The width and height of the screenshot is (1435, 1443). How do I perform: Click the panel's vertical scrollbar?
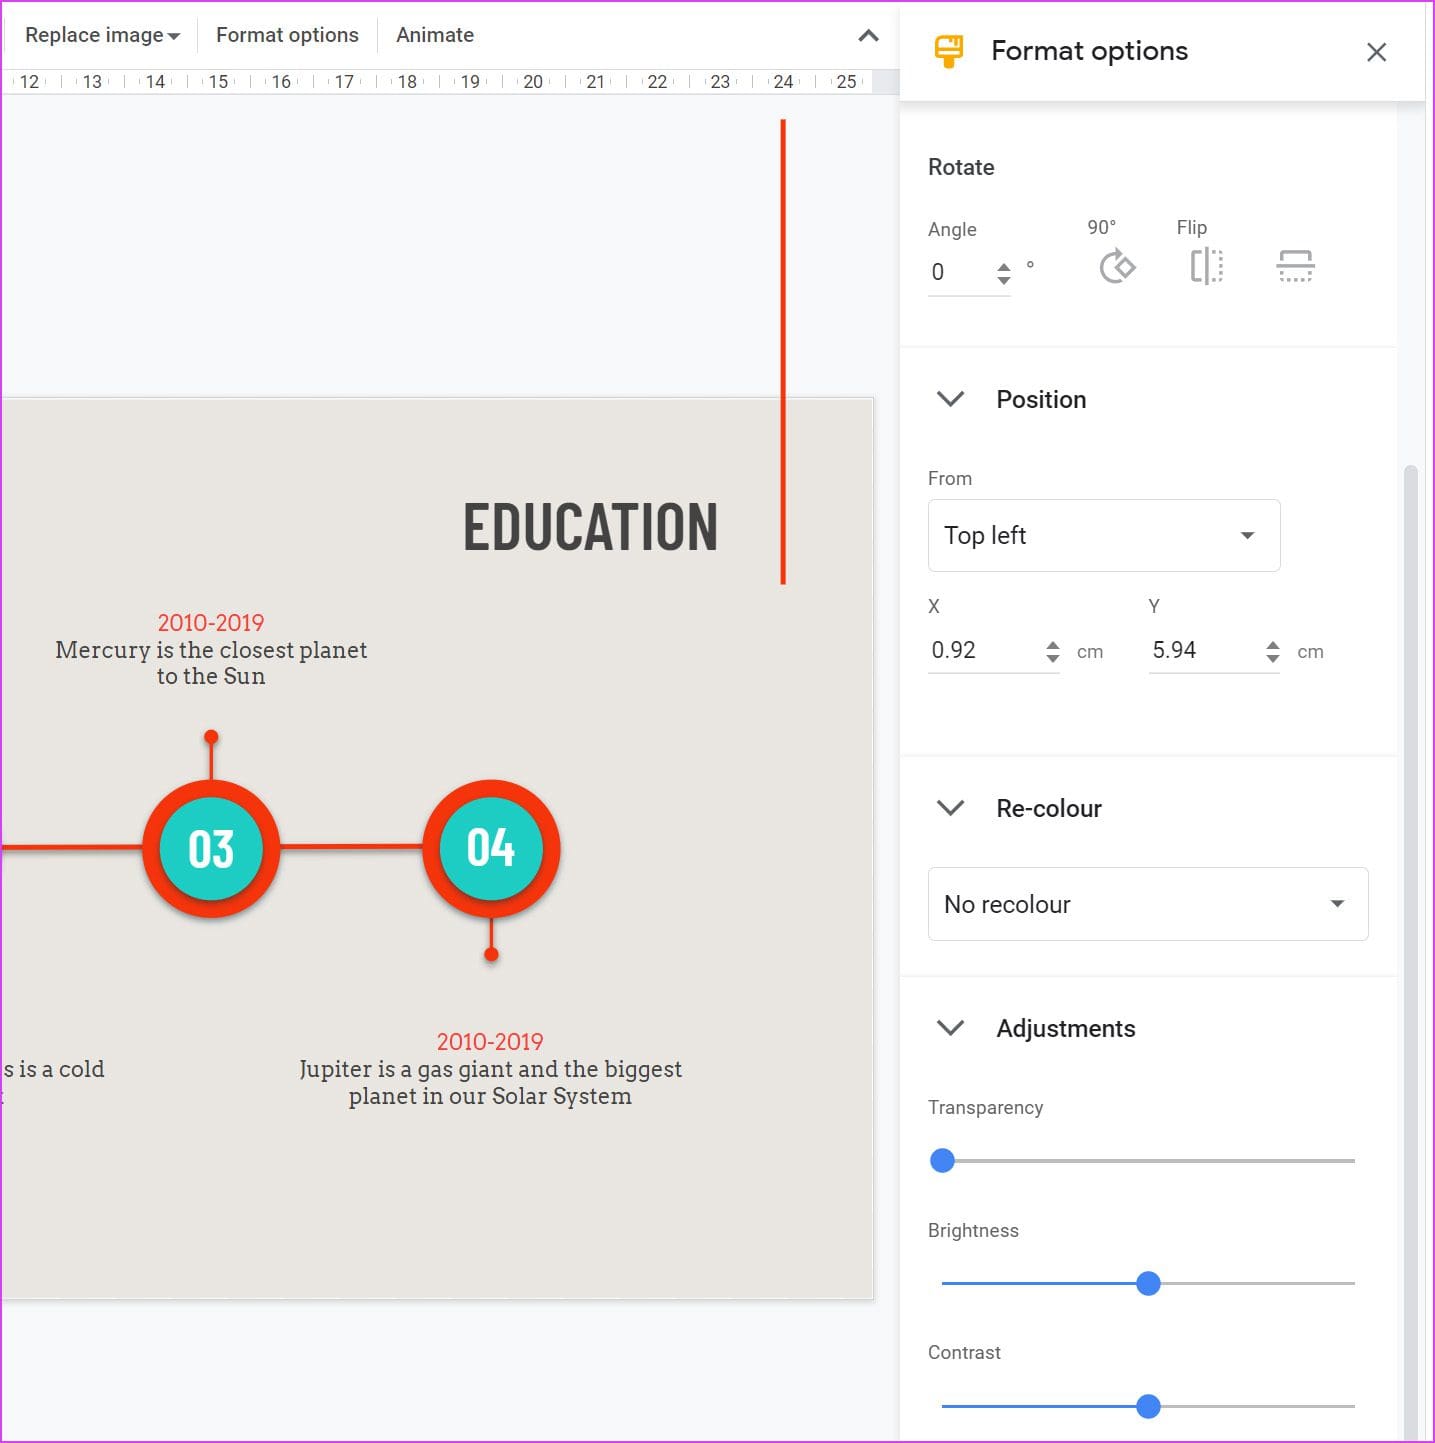(x=1410, y=950)
